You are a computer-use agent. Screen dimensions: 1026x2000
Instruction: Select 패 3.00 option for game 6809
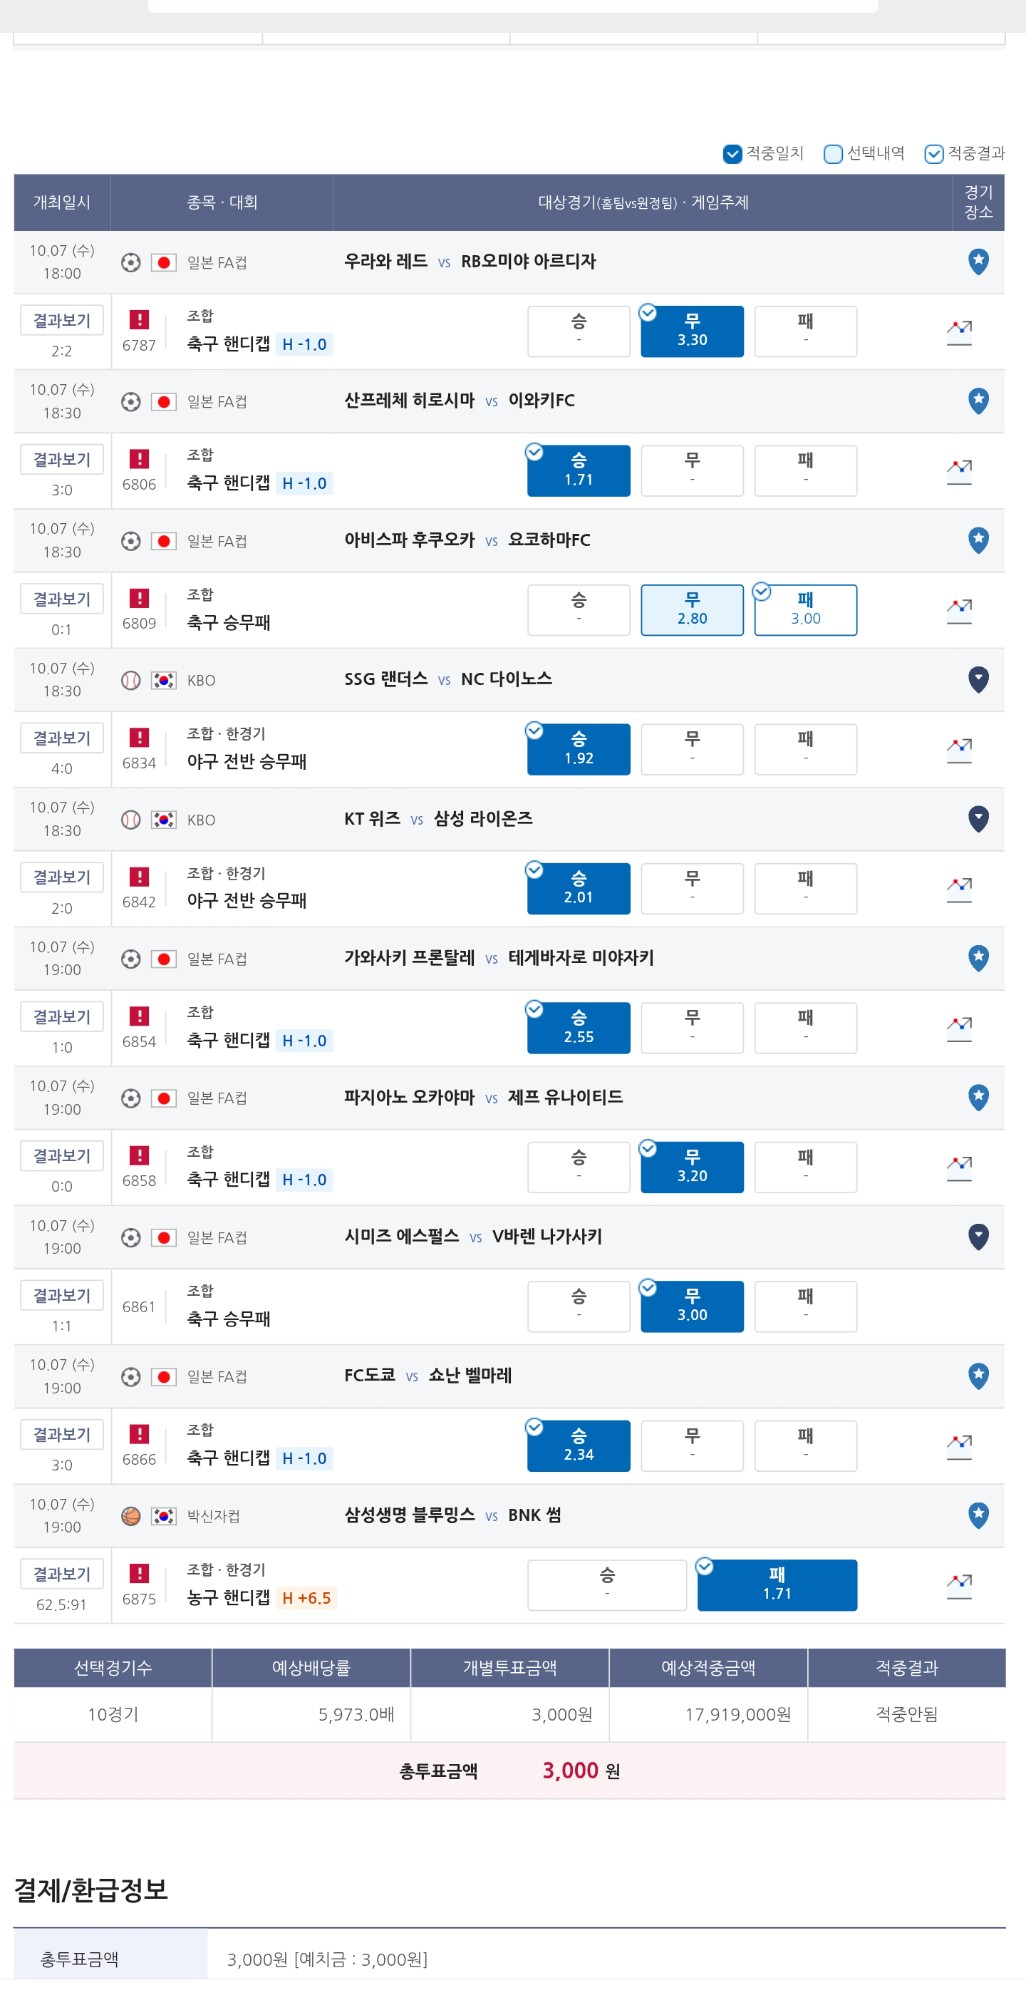tap(805, 610)
